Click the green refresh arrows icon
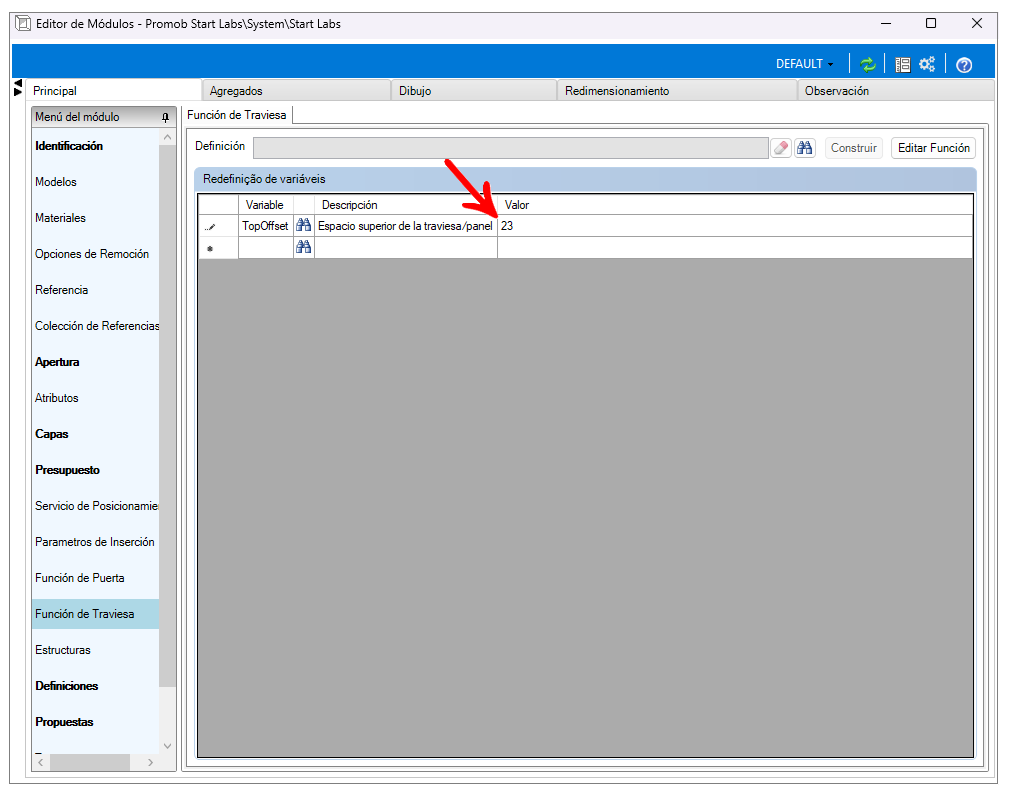1010x798 pixels. 868,64
